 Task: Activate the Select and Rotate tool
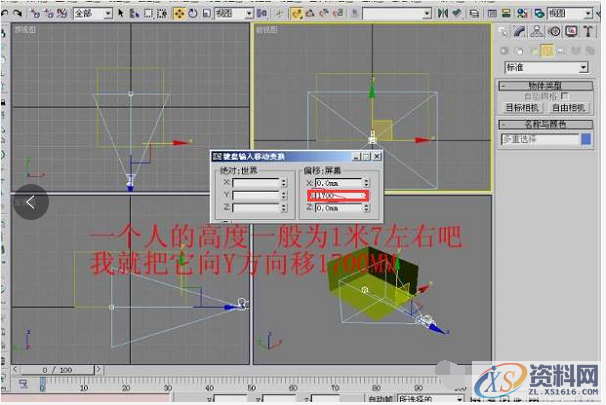pos(193,14)
